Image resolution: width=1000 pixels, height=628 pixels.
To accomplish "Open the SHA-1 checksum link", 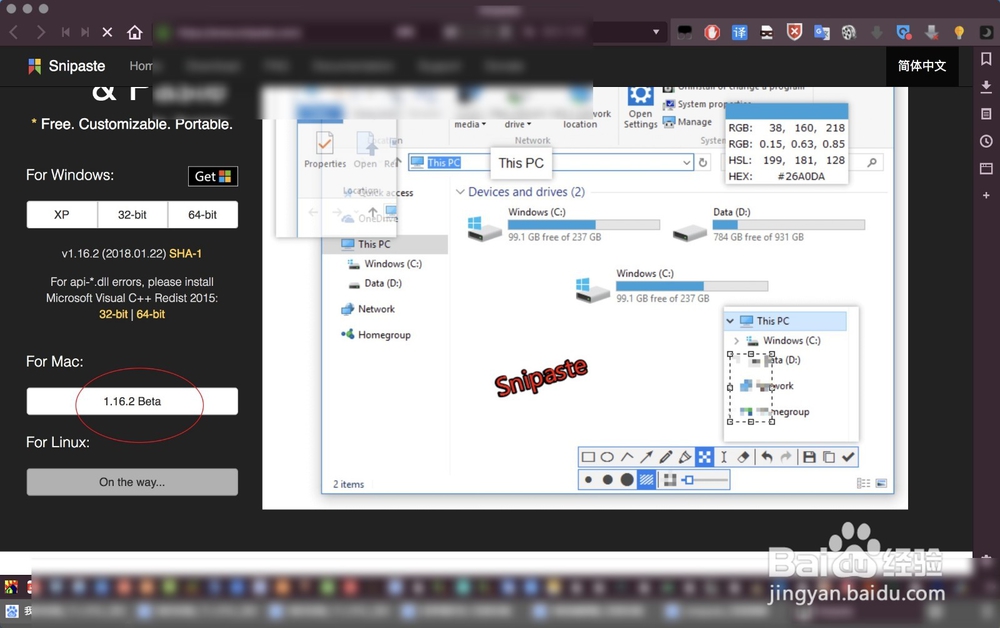I will coord(184,253).
